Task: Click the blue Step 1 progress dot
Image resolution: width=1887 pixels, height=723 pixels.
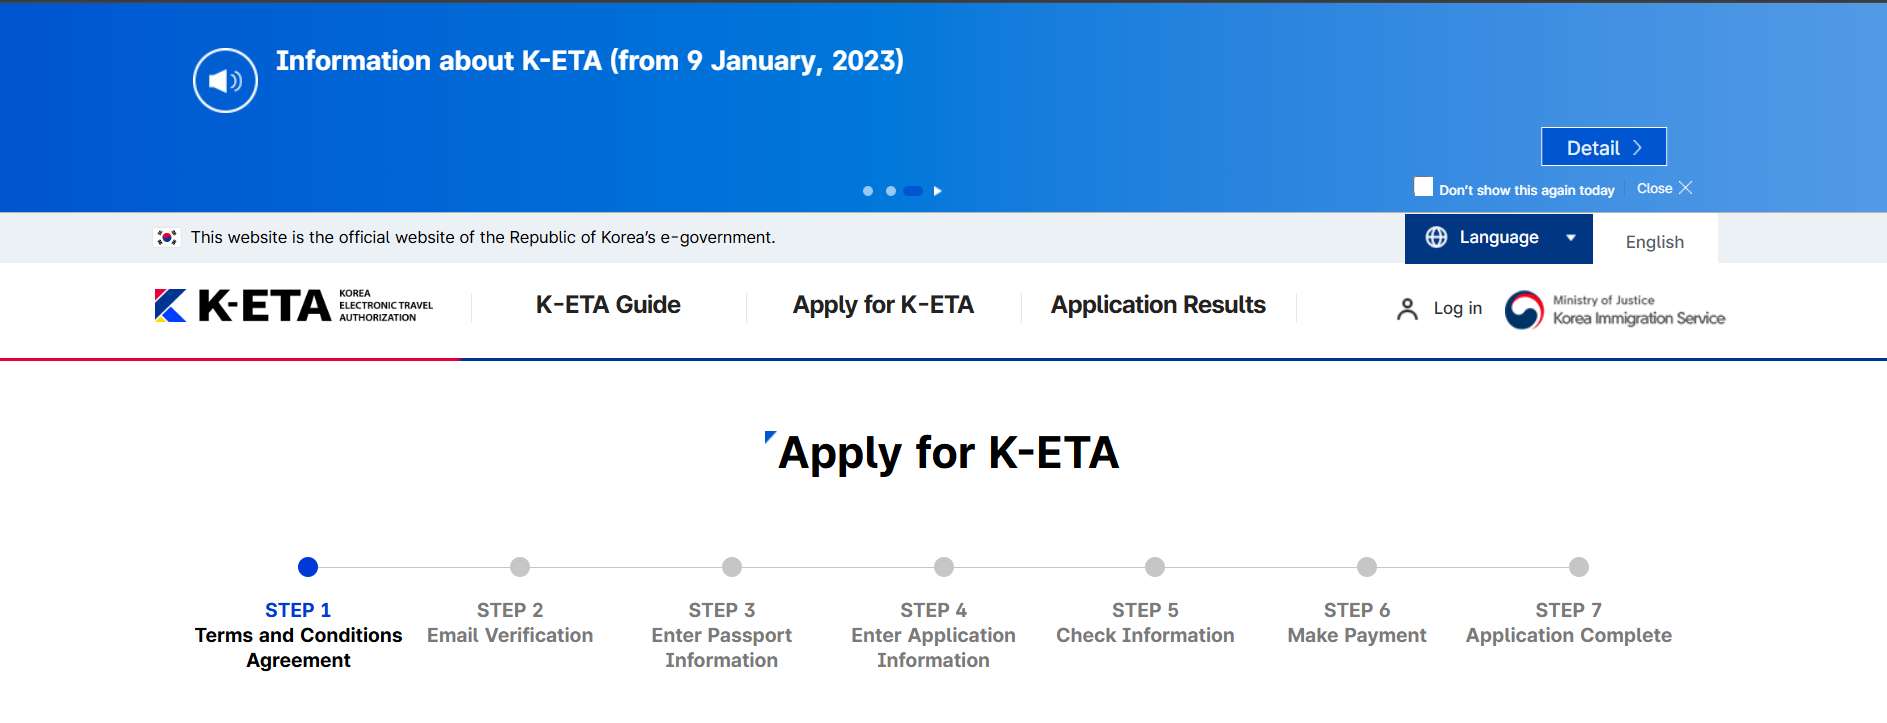Action: tap(307, 567)
